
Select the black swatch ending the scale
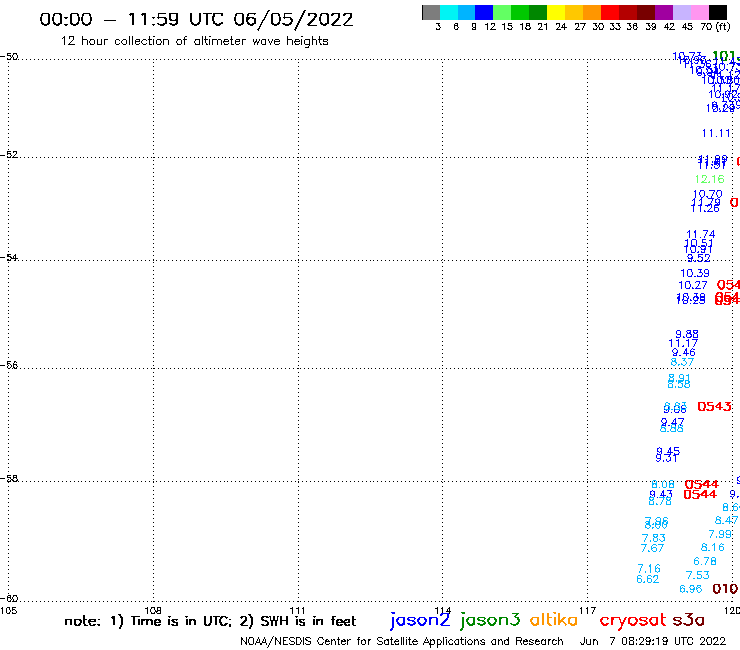(x=718, y=12)
